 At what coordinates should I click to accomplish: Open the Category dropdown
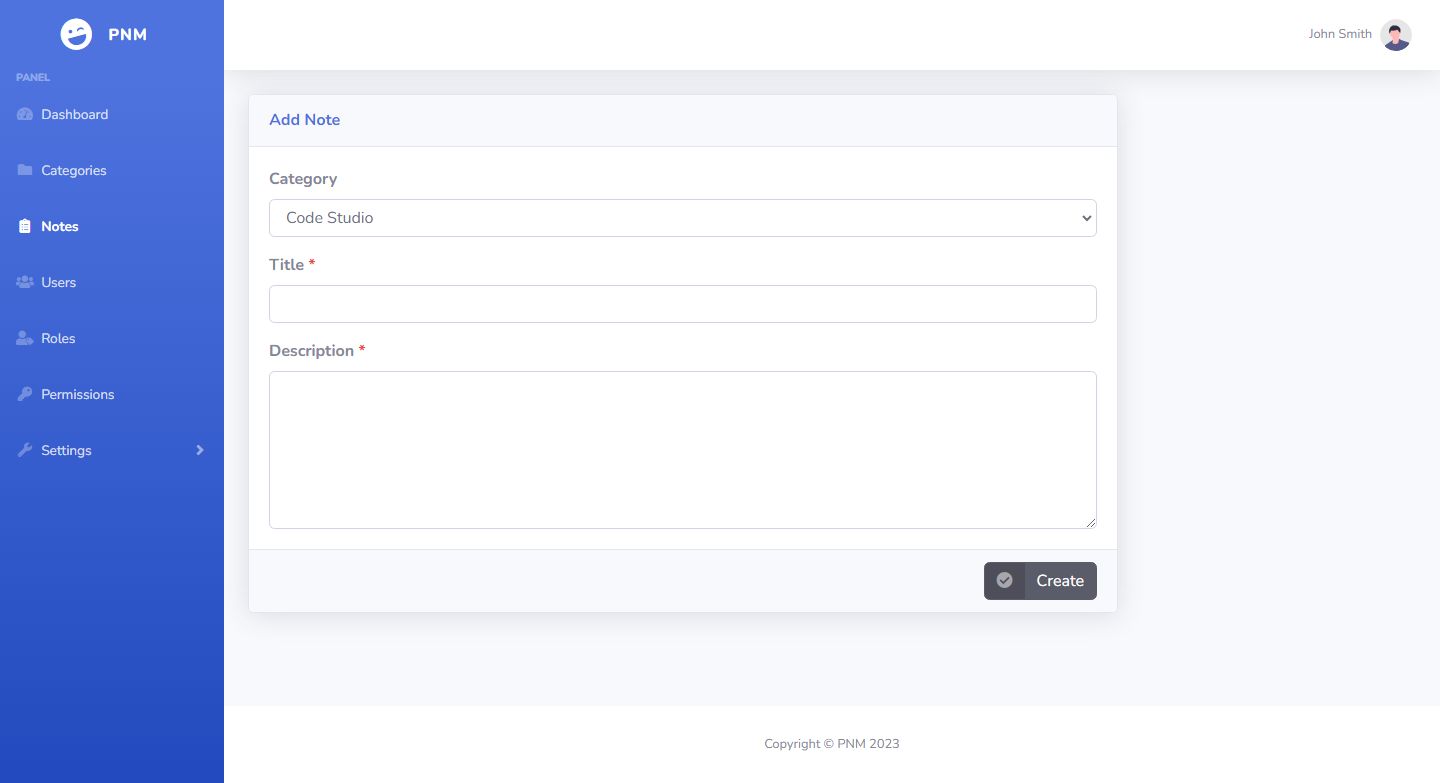click(682, 218)
